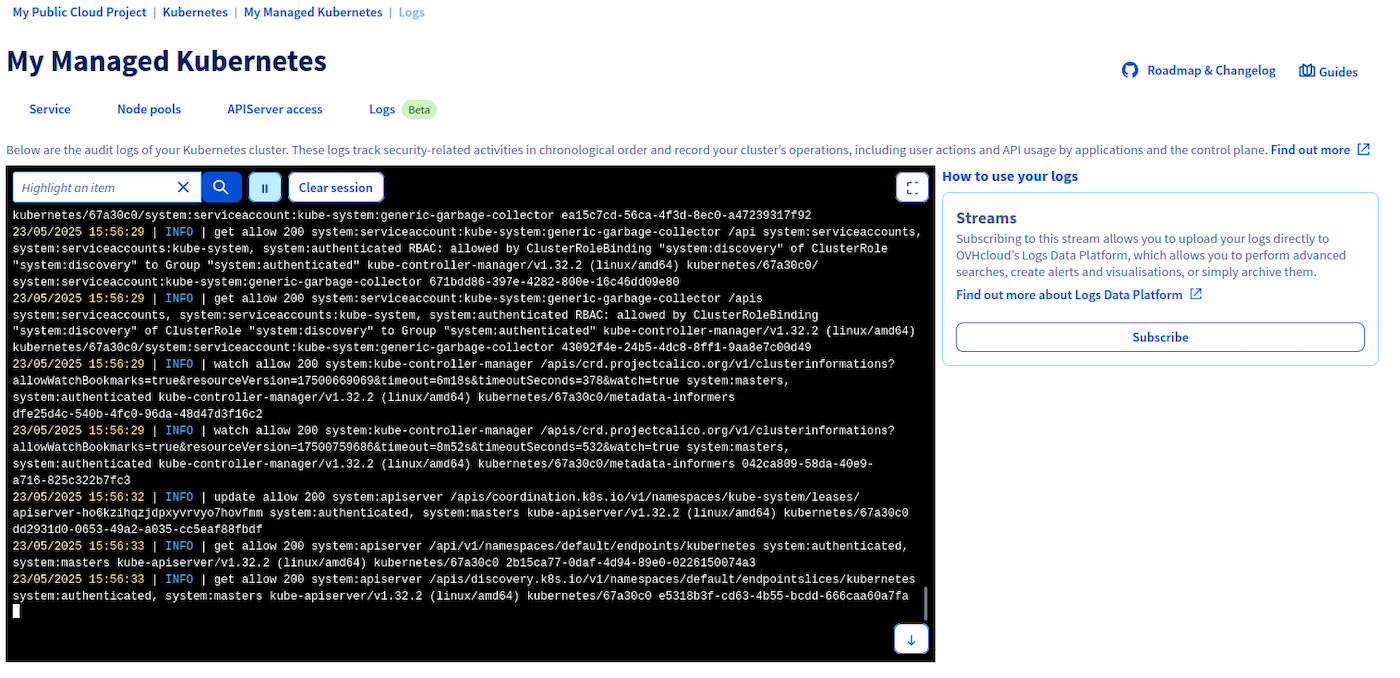Open the How to use your logs link

coord(1010,177)
